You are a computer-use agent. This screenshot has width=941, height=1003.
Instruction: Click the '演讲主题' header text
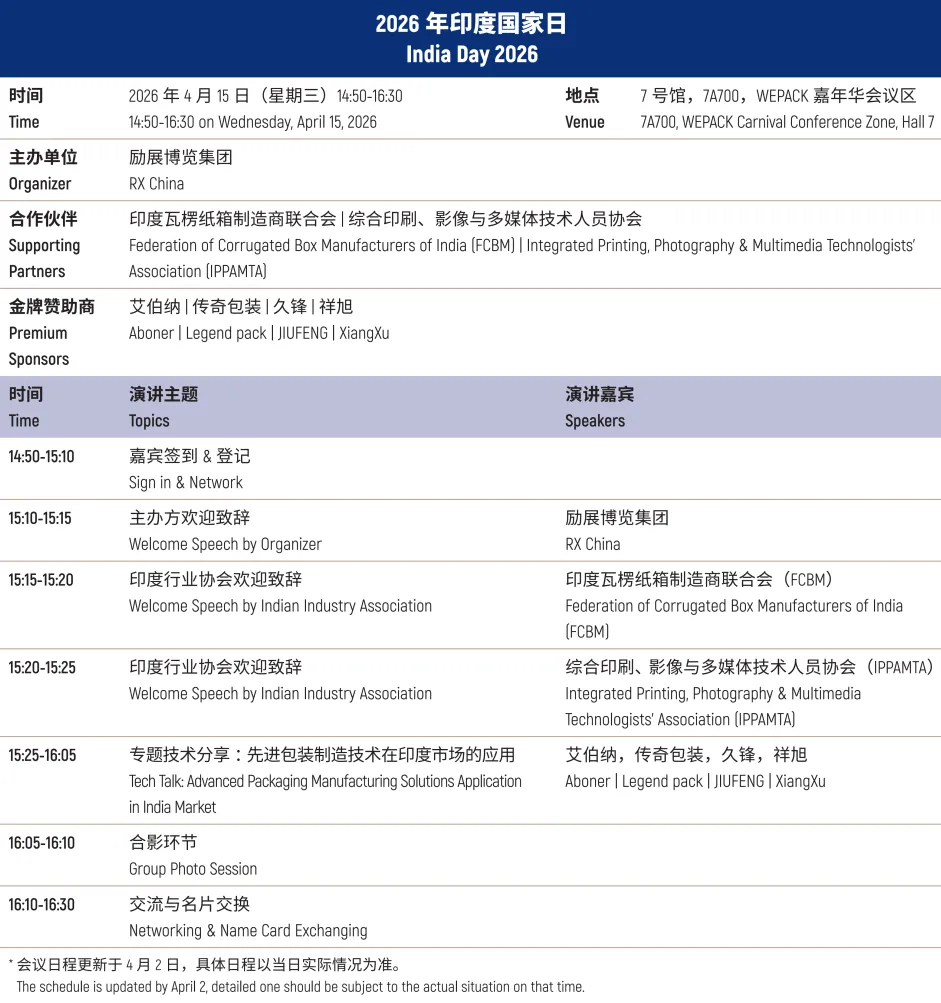click(x=164, y=394)
